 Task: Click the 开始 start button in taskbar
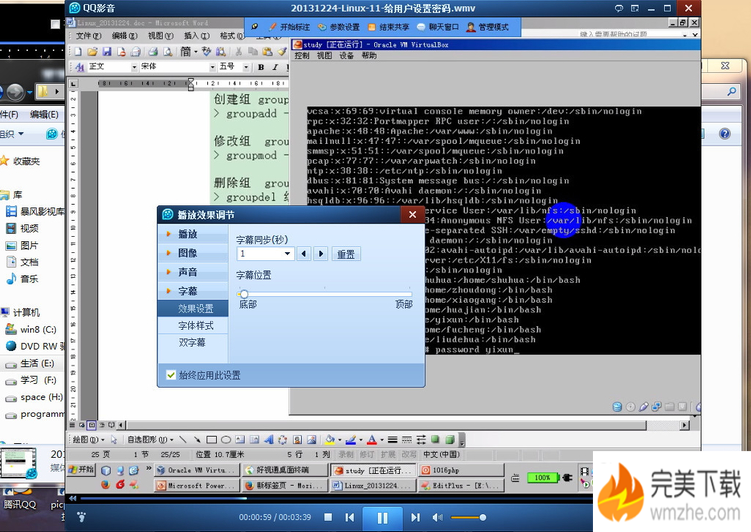coord(81,469)
